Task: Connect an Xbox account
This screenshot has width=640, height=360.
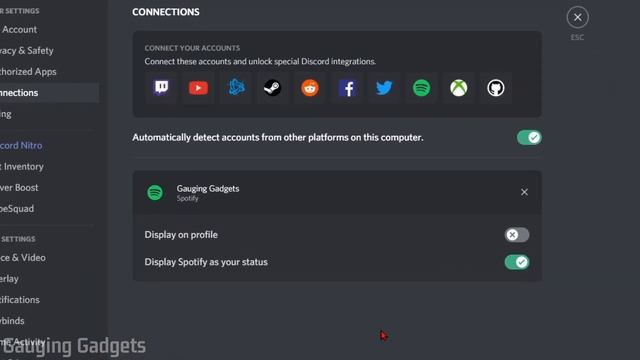Action: click(459, 88)
